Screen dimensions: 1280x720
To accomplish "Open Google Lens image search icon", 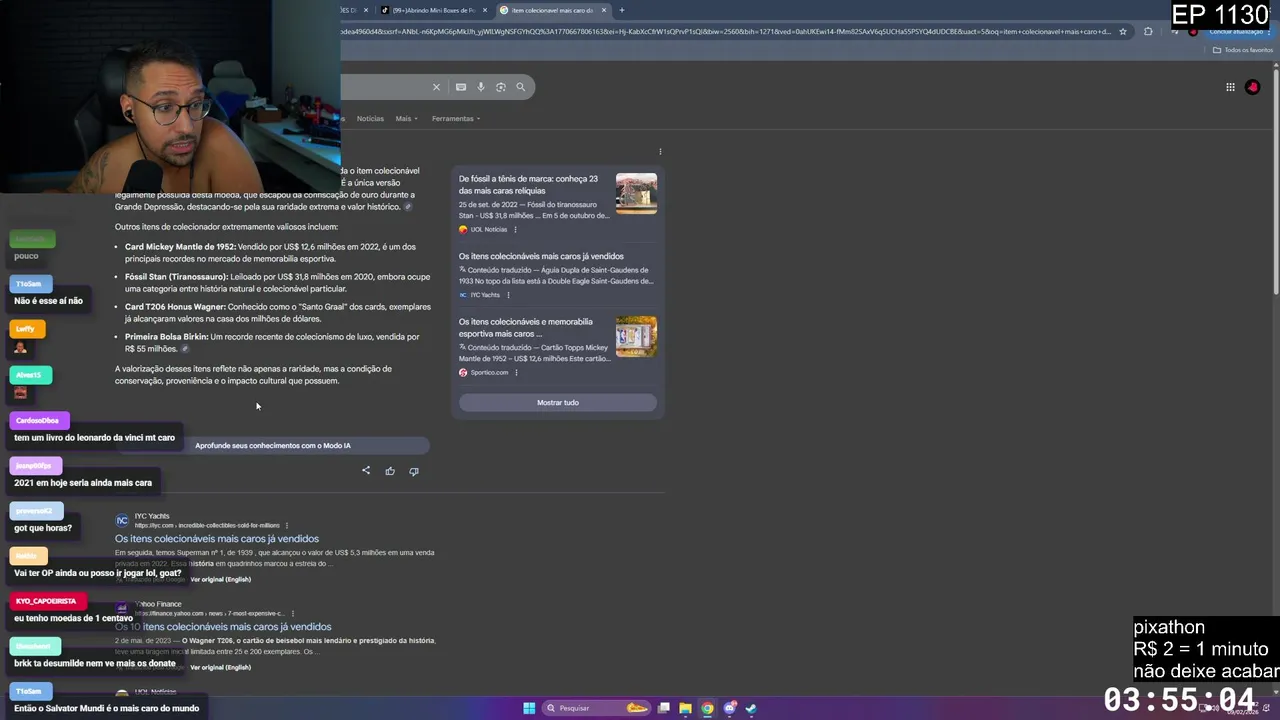I will pyautogui.click(x=501, y=87).
